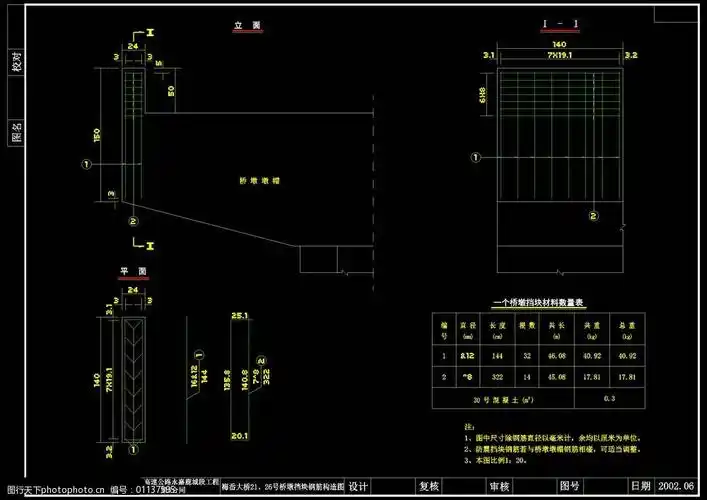The width and height of the screenshot is (707, 500).
Task: Click rebar callout 2 below the elevation column
Action: click(133, 221)
